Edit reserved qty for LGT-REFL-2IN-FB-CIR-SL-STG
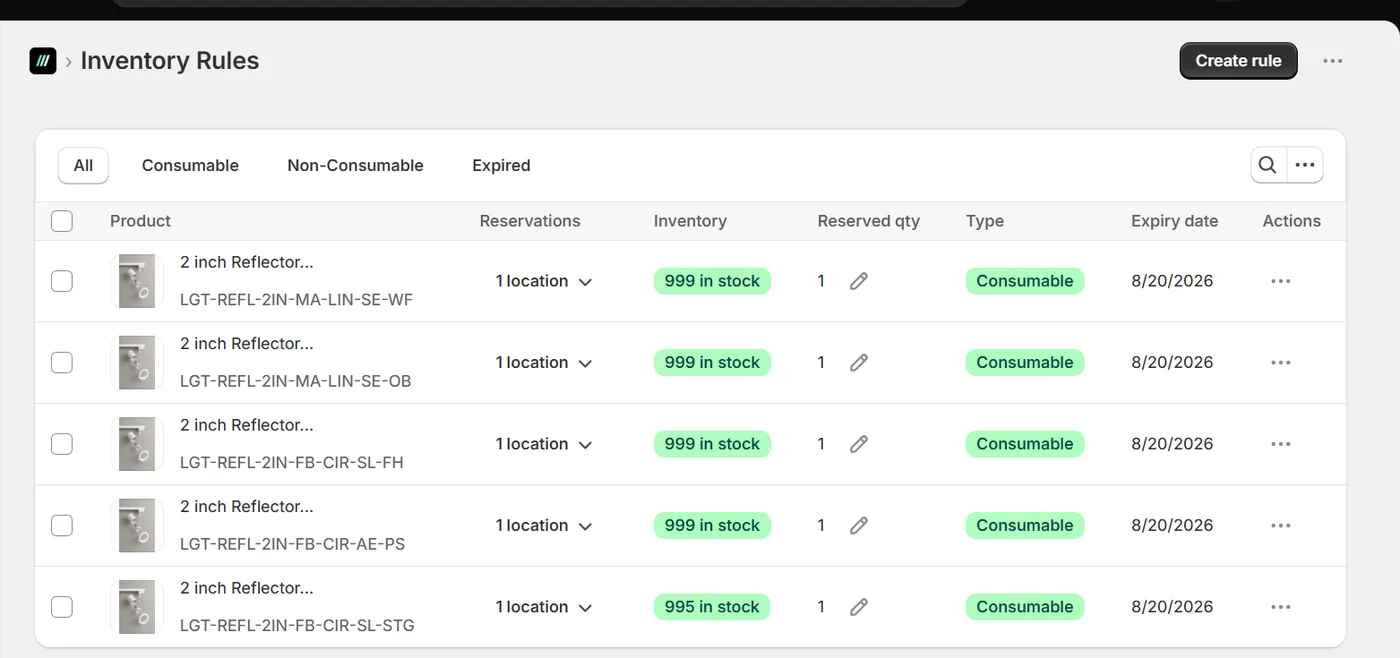This screenshot has height=658, width=1400. (858, 607)
